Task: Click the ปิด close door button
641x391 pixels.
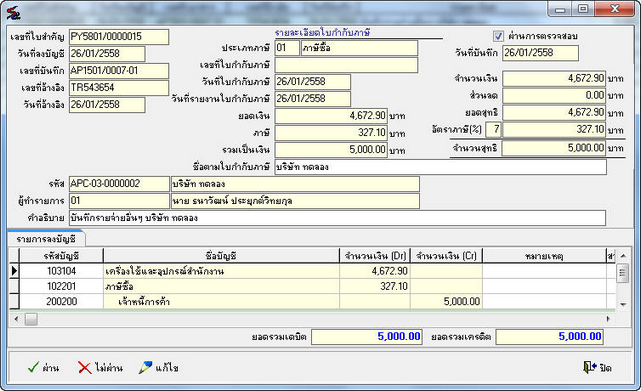Action: coord(597,368)
